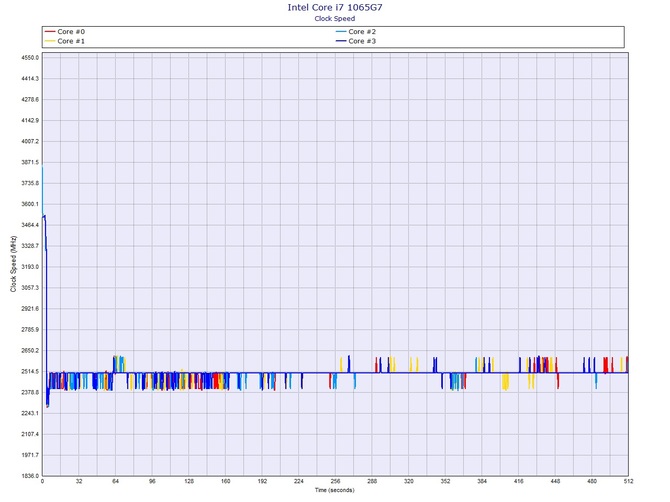
Task: Click the 3735.8 y-axis value
Action: pos(30,183)
